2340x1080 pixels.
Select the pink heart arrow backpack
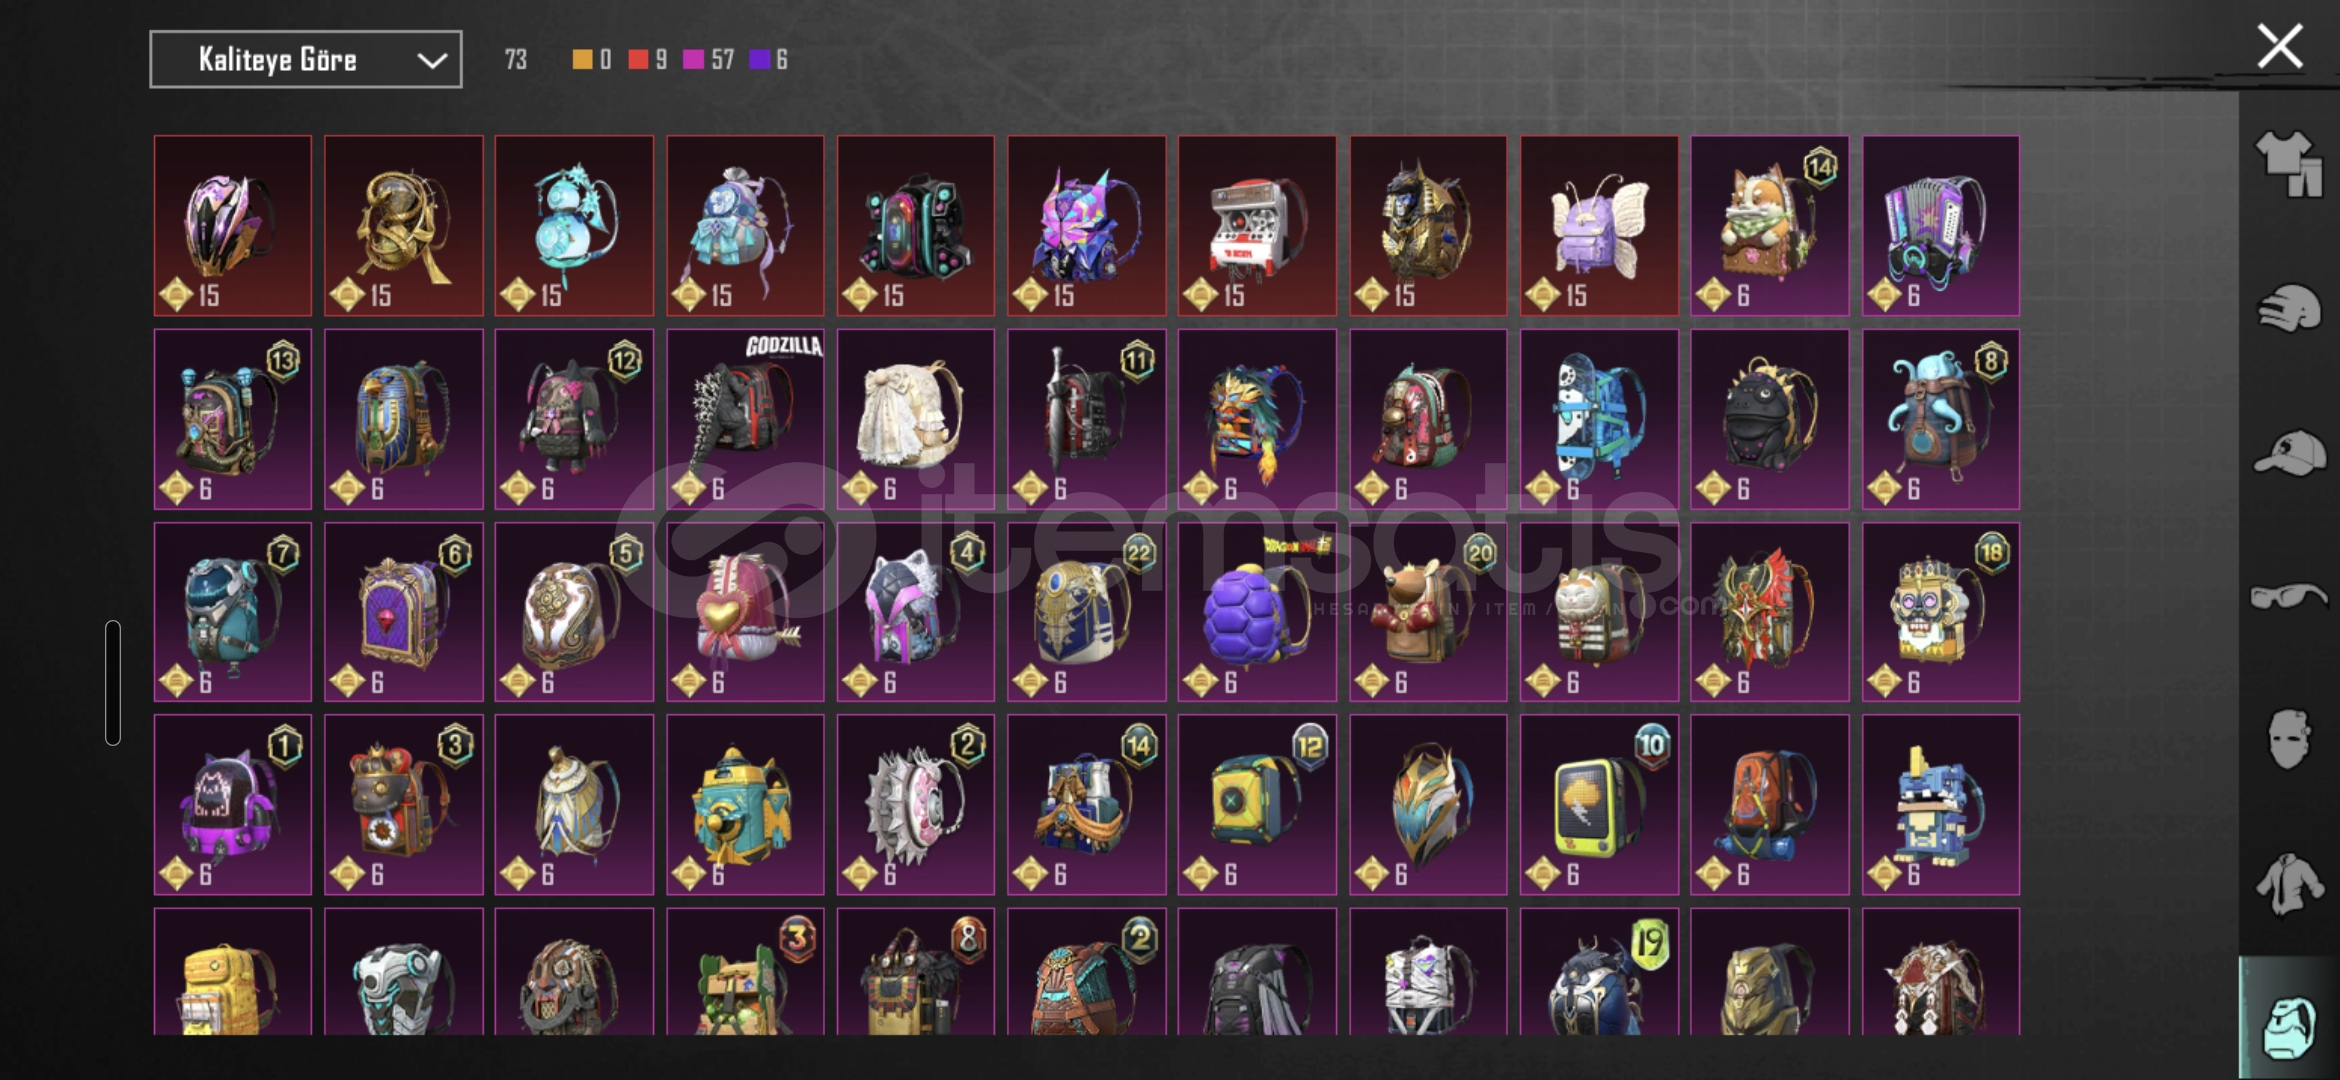(x=745, y=612)
